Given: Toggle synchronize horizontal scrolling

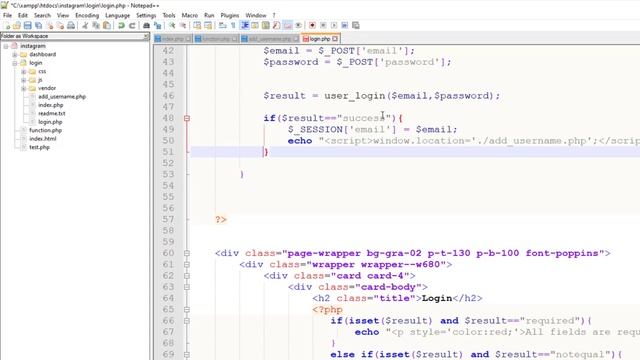Looking at the screenshot, I should [x=208, y=25].
